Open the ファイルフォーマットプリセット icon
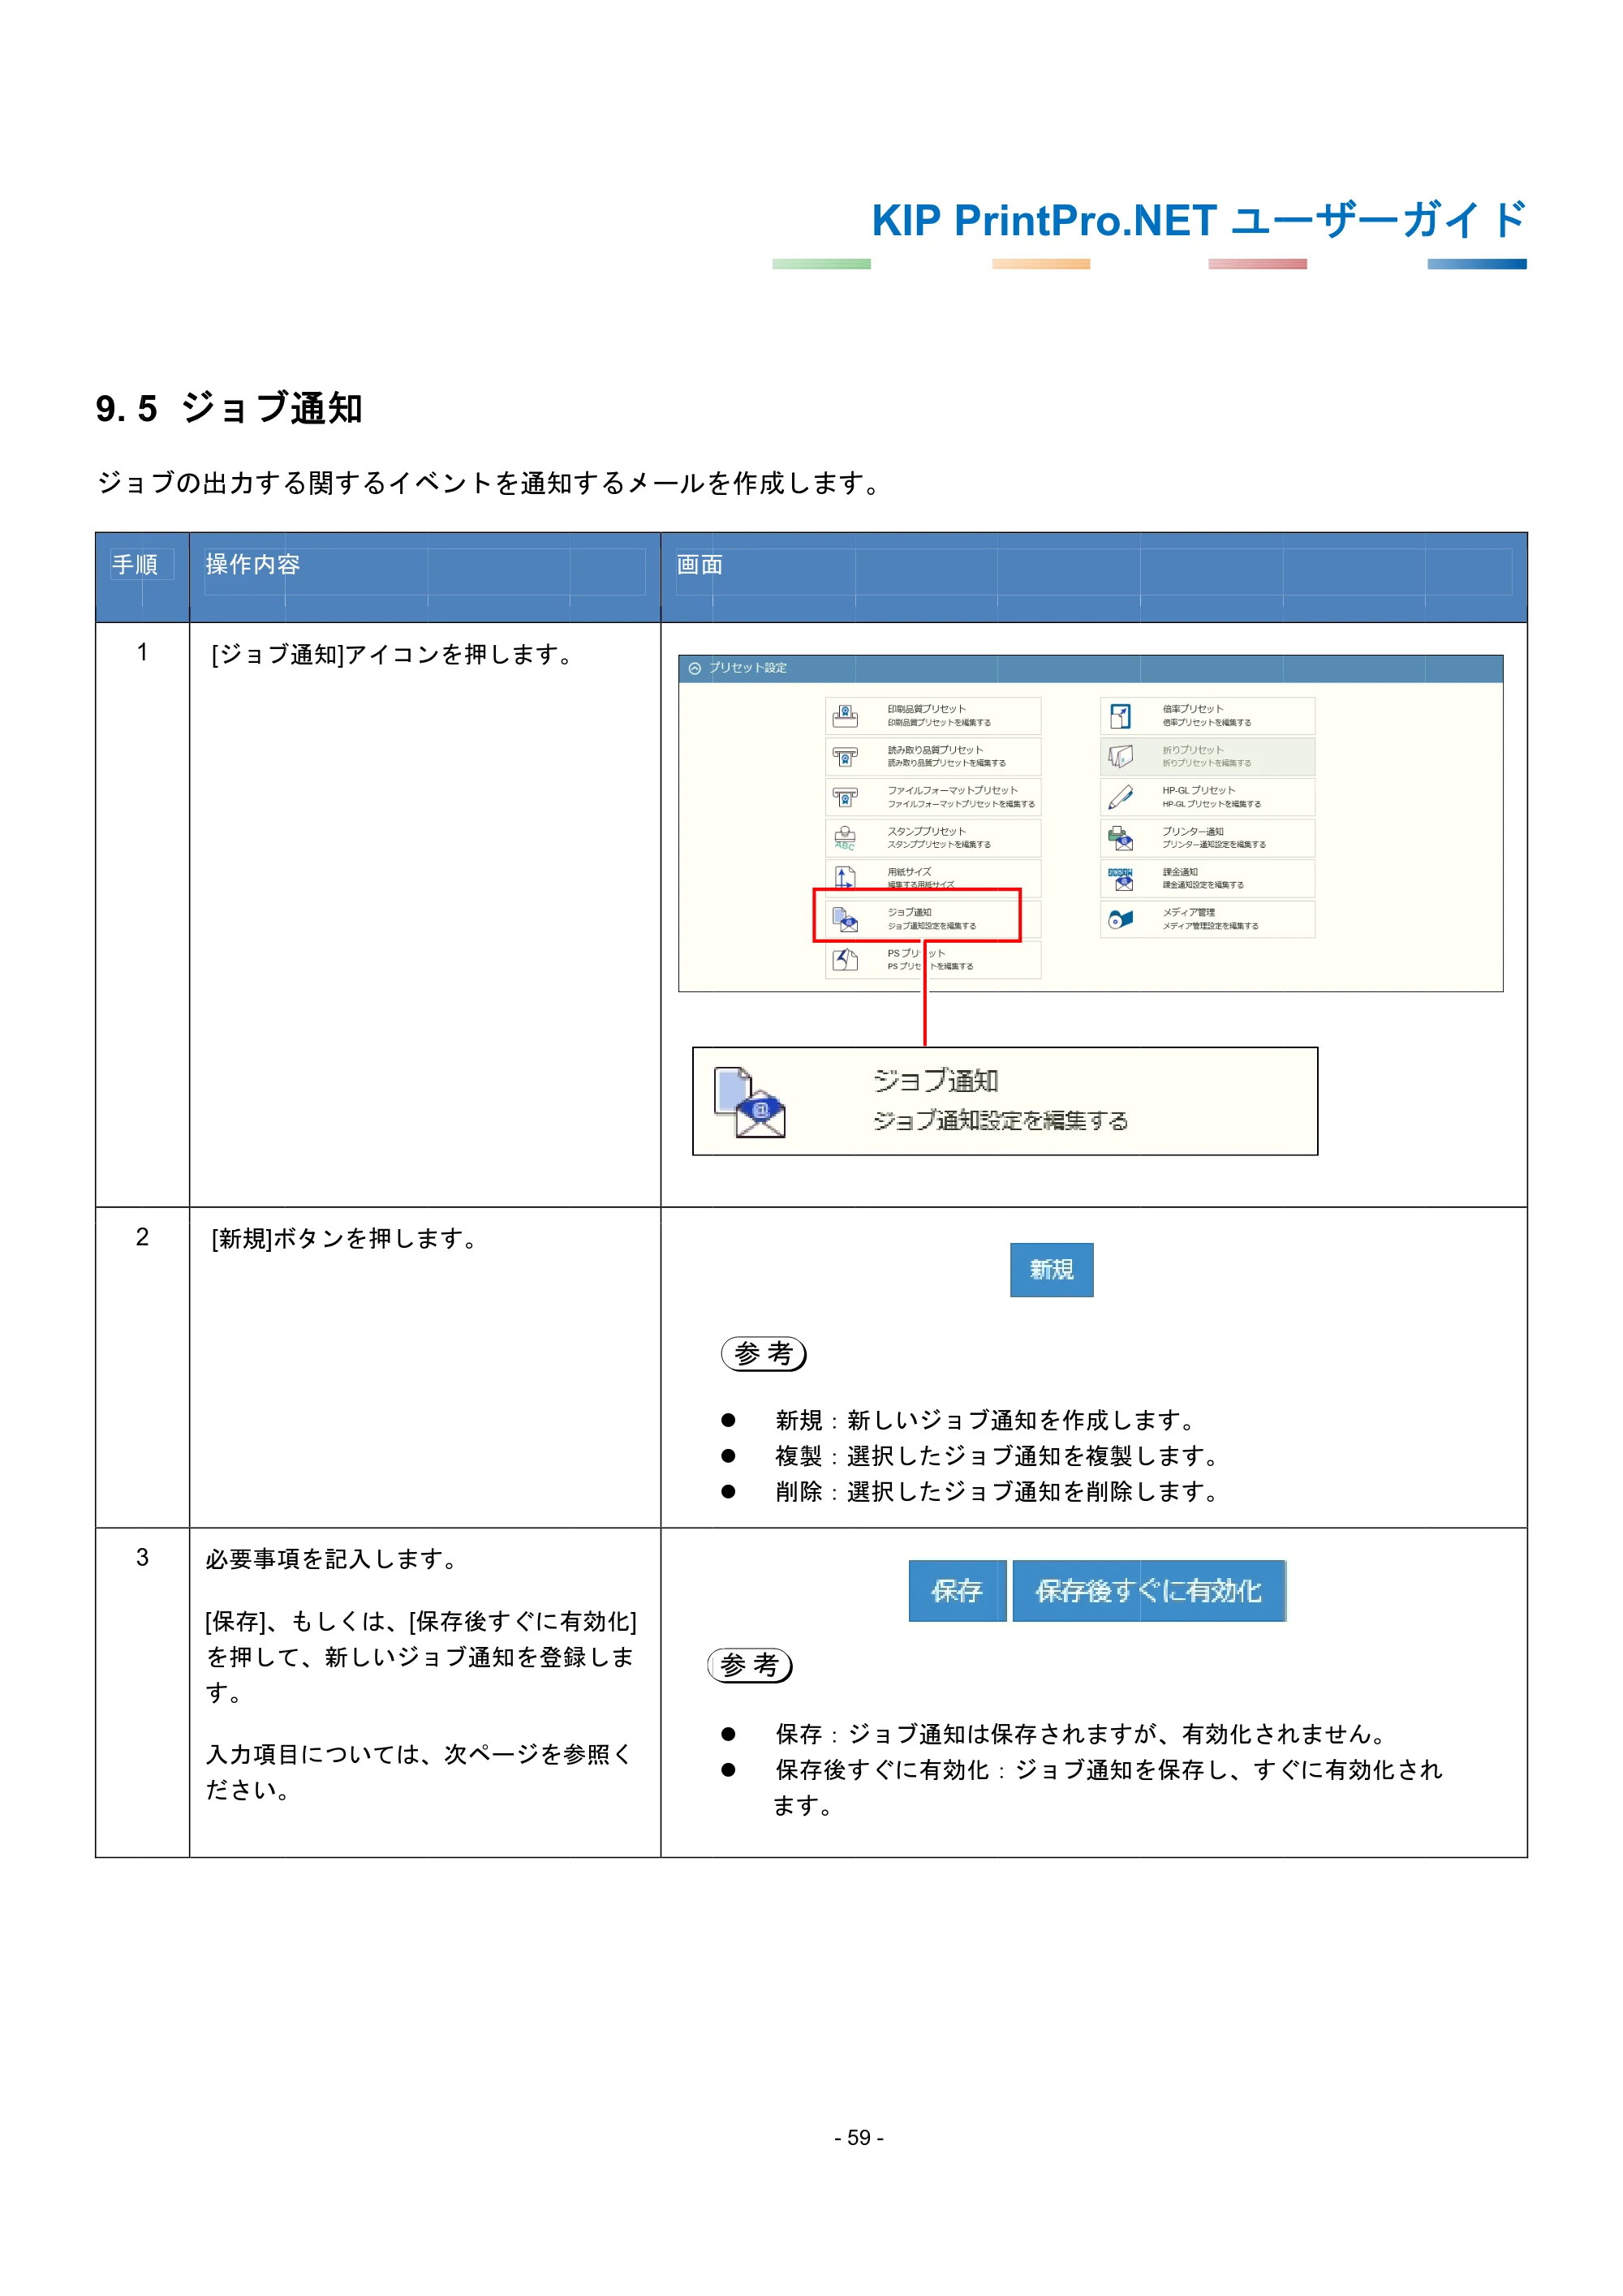The width and height of the screenshot is (1623, 2296). (845, 797)
